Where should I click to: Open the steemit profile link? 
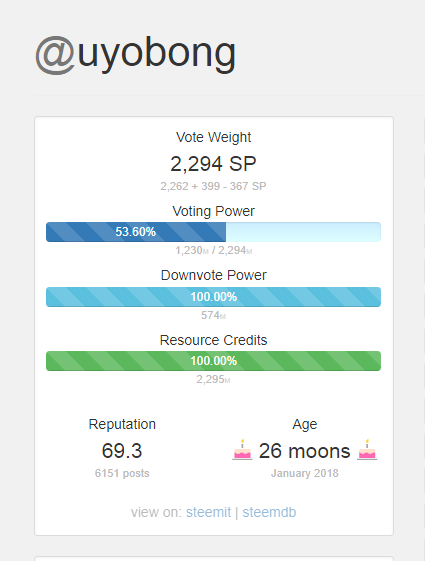(x=208, y=512)
